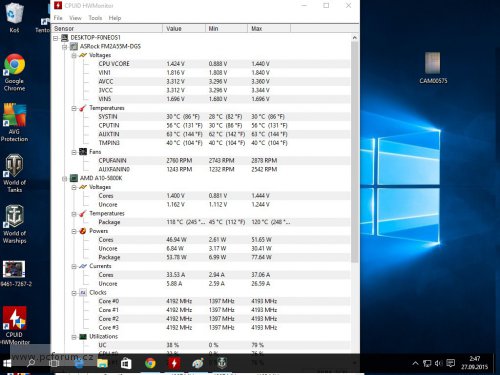Viewport: 500px width, 375px height.
Task: Switch to HWMonitor via taskbar icon
Action: [174, 363]
